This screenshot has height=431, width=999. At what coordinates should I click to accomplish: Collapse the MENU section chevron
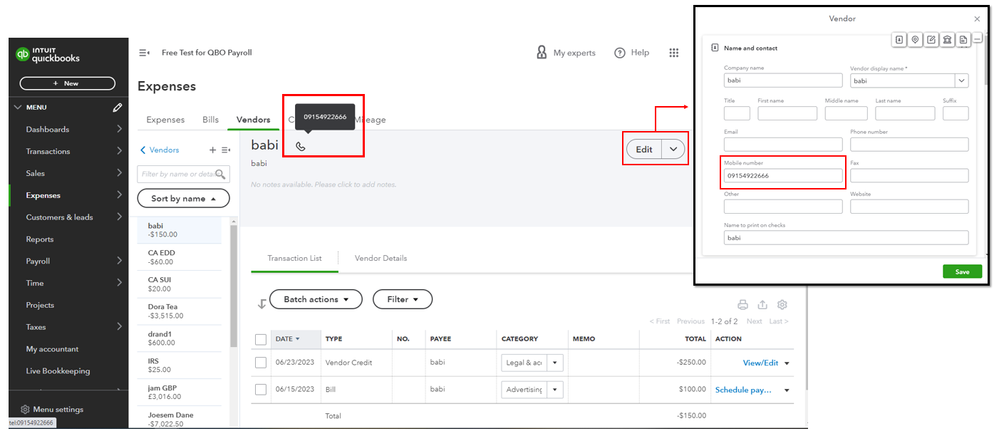click(x=18, y=108)
